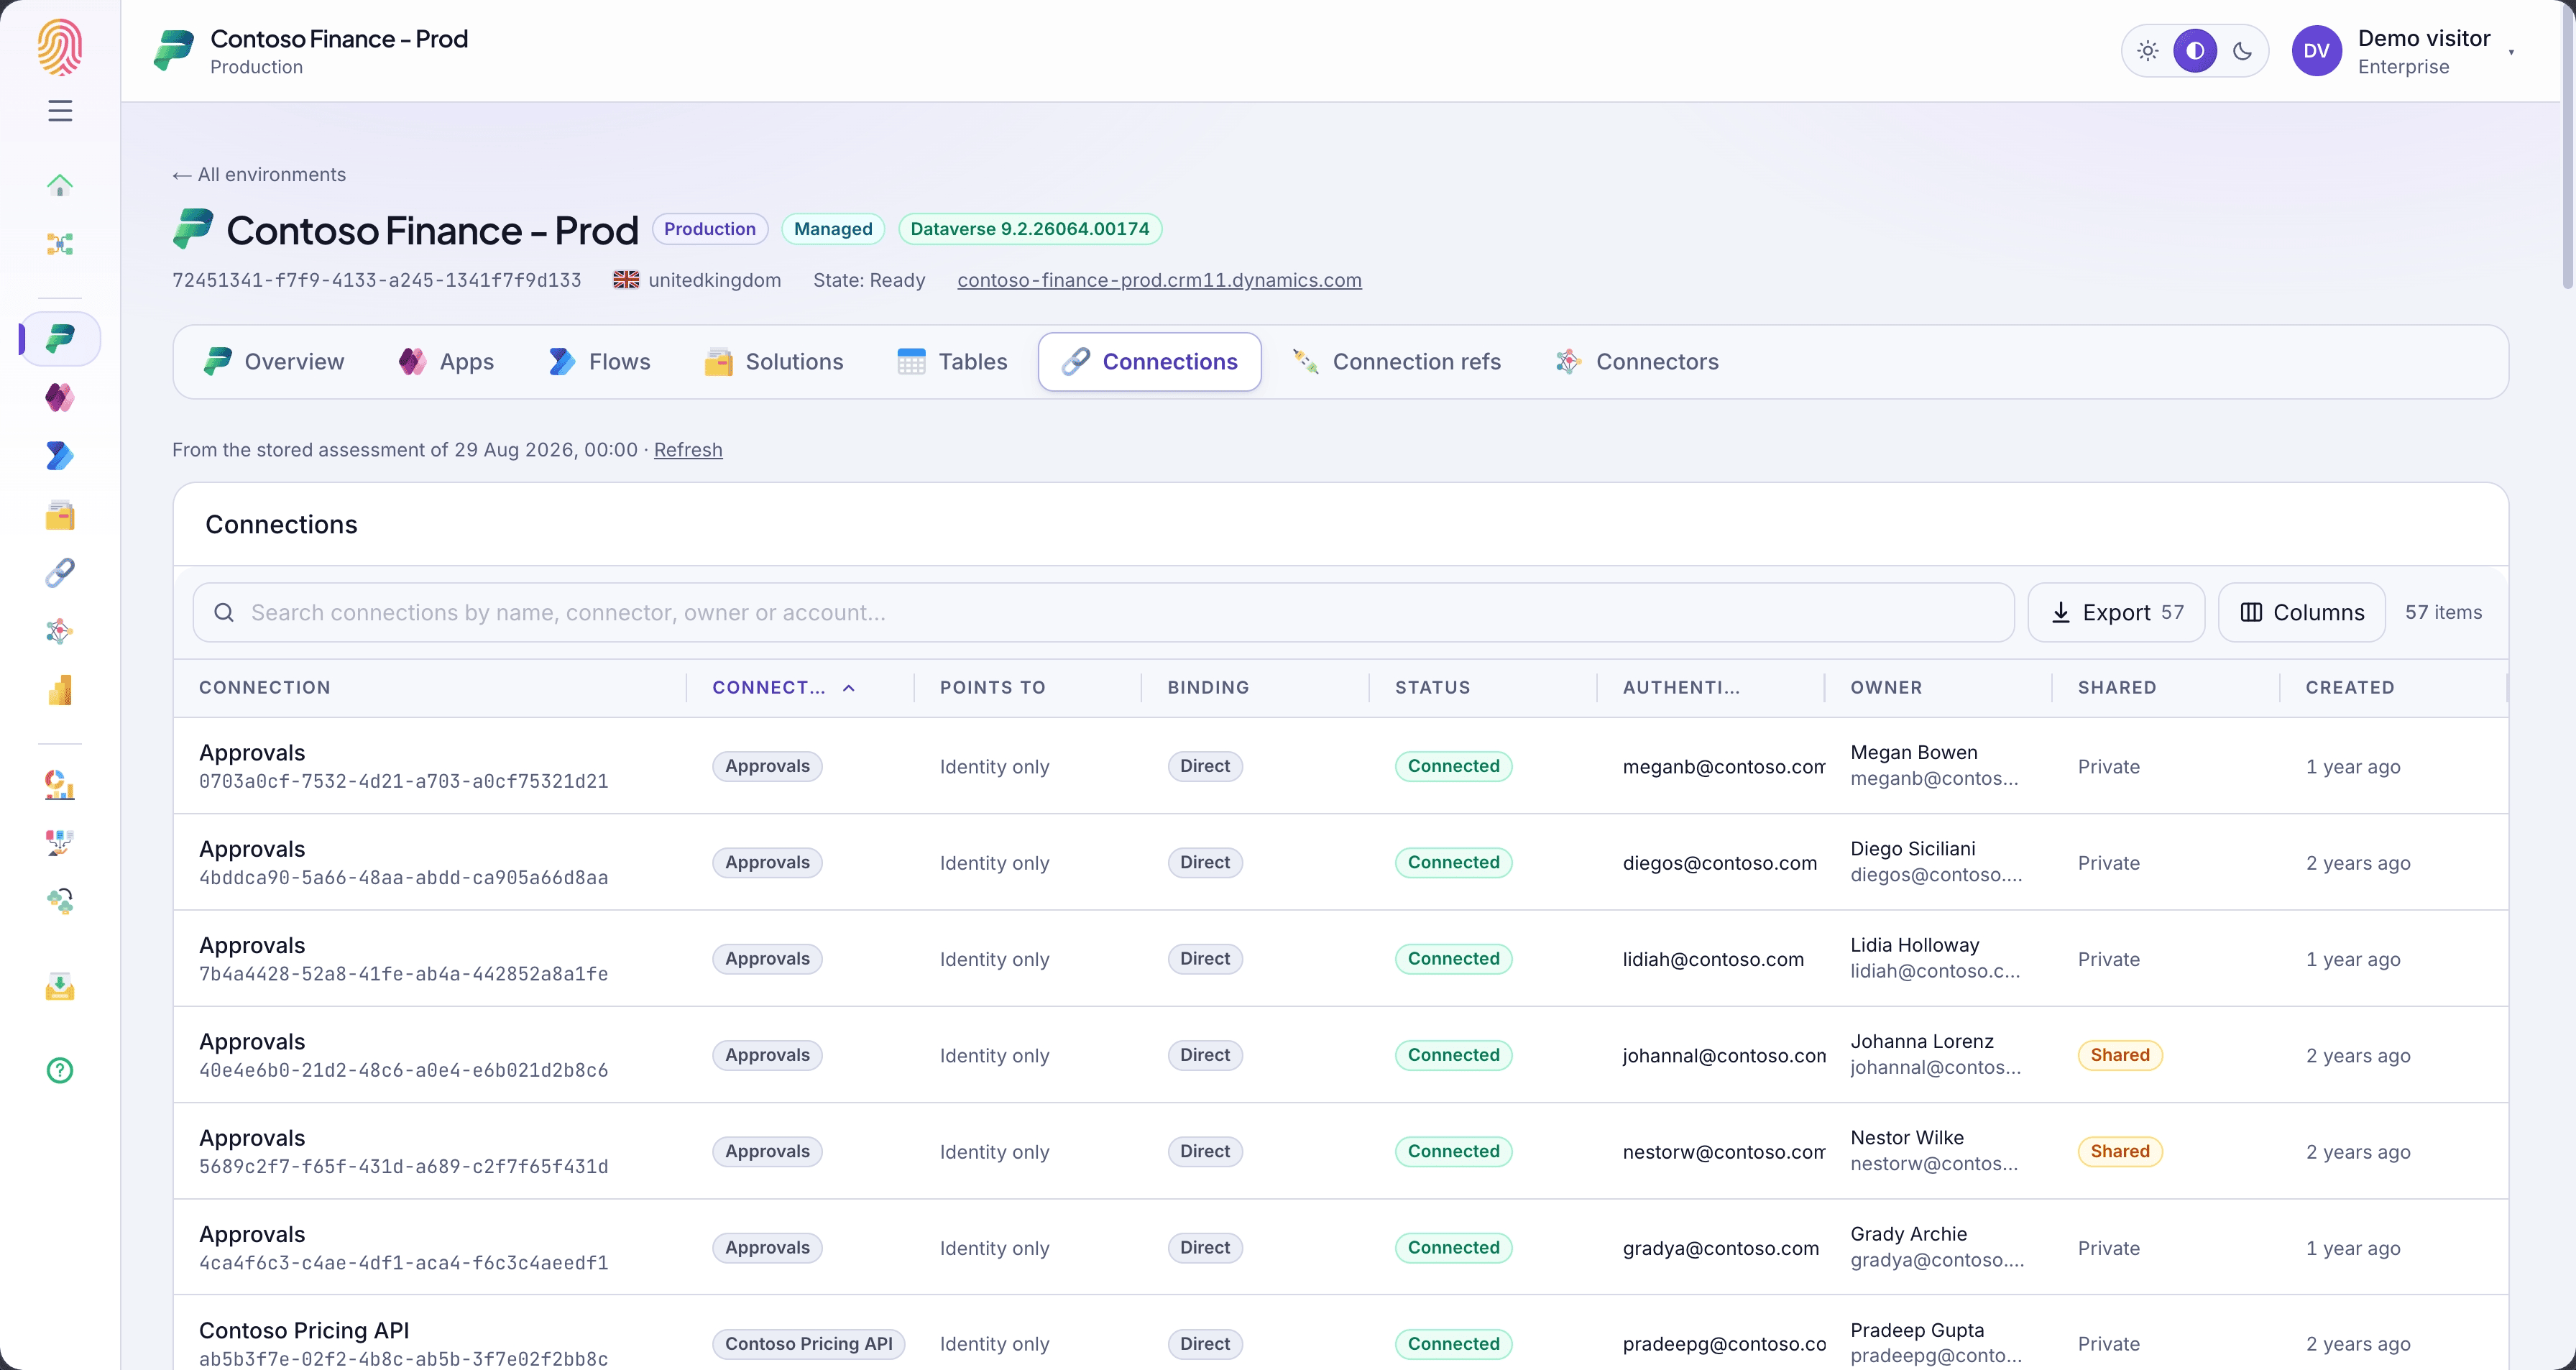This screenshot has width=2576, height=1370.
Task: Switch to the Tables tab
Action: click(952, 362)
